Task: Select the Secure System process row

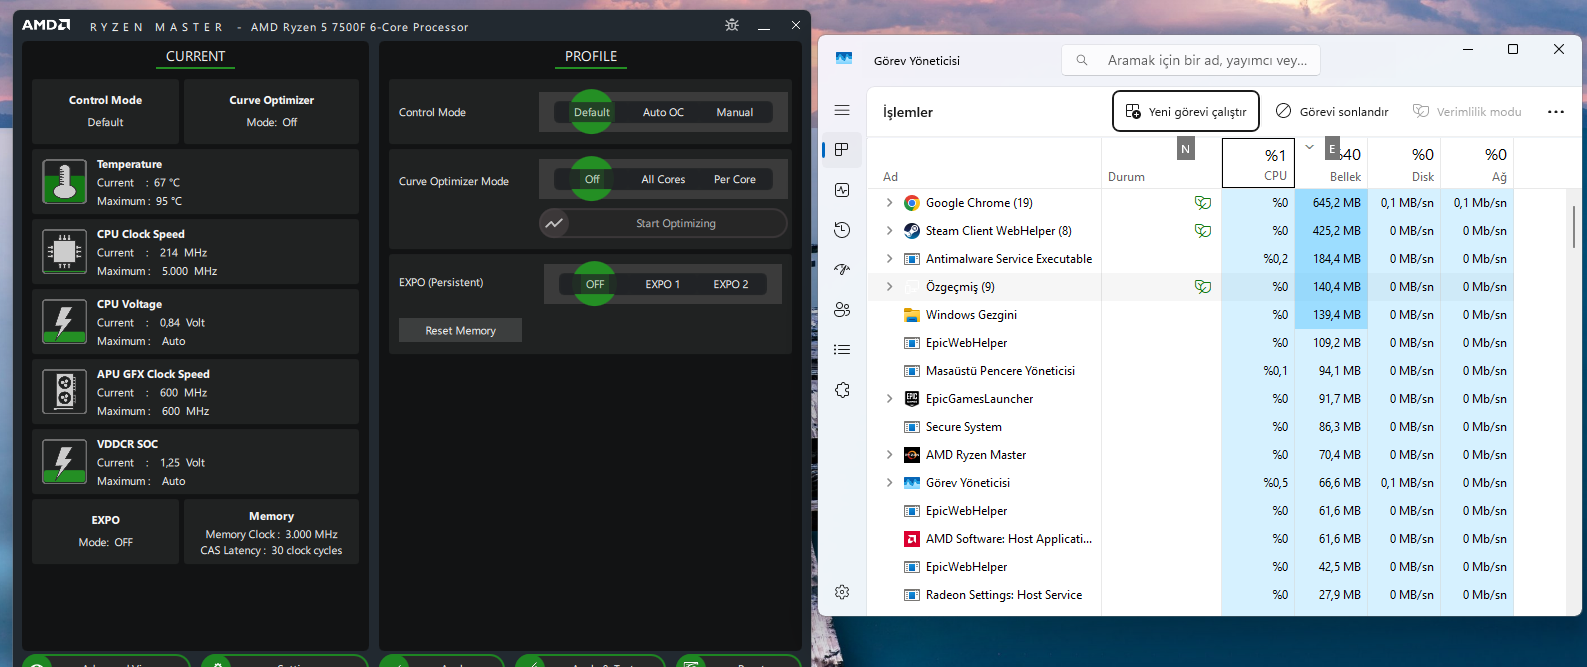Action: click(1190, 427)
